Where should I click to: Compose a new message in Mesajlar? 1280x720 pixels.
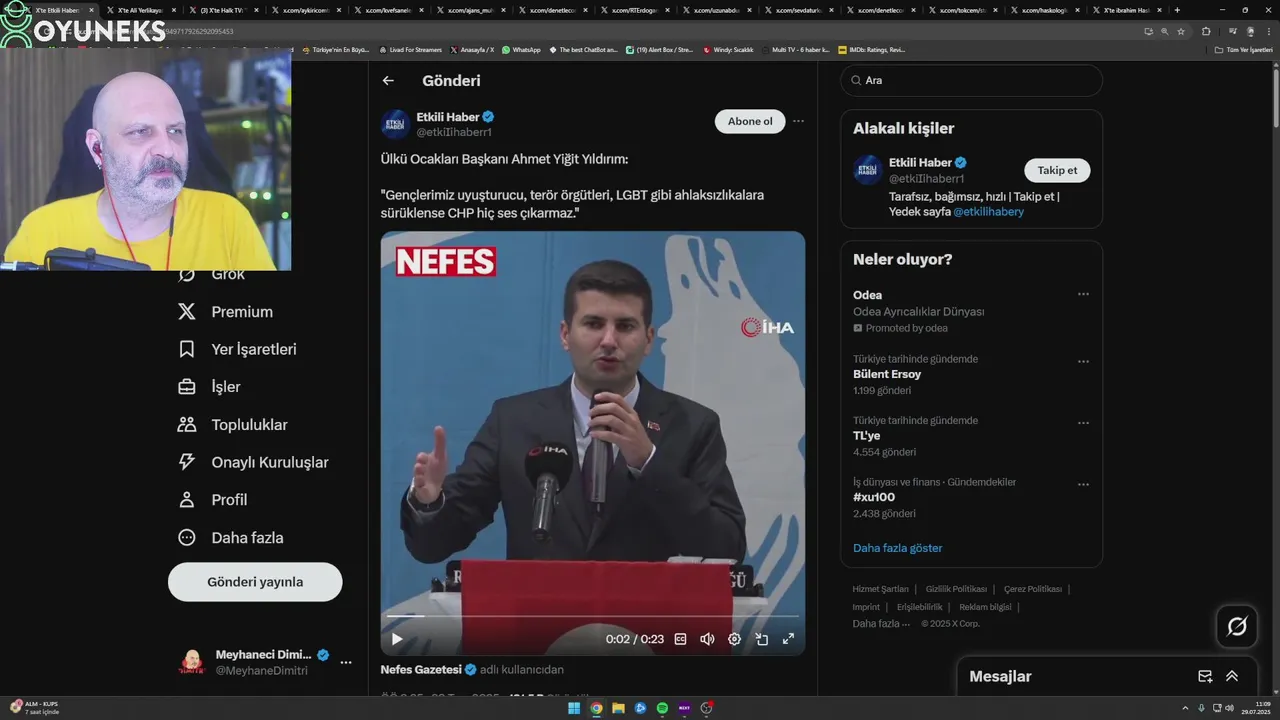tap(1205, 677)
